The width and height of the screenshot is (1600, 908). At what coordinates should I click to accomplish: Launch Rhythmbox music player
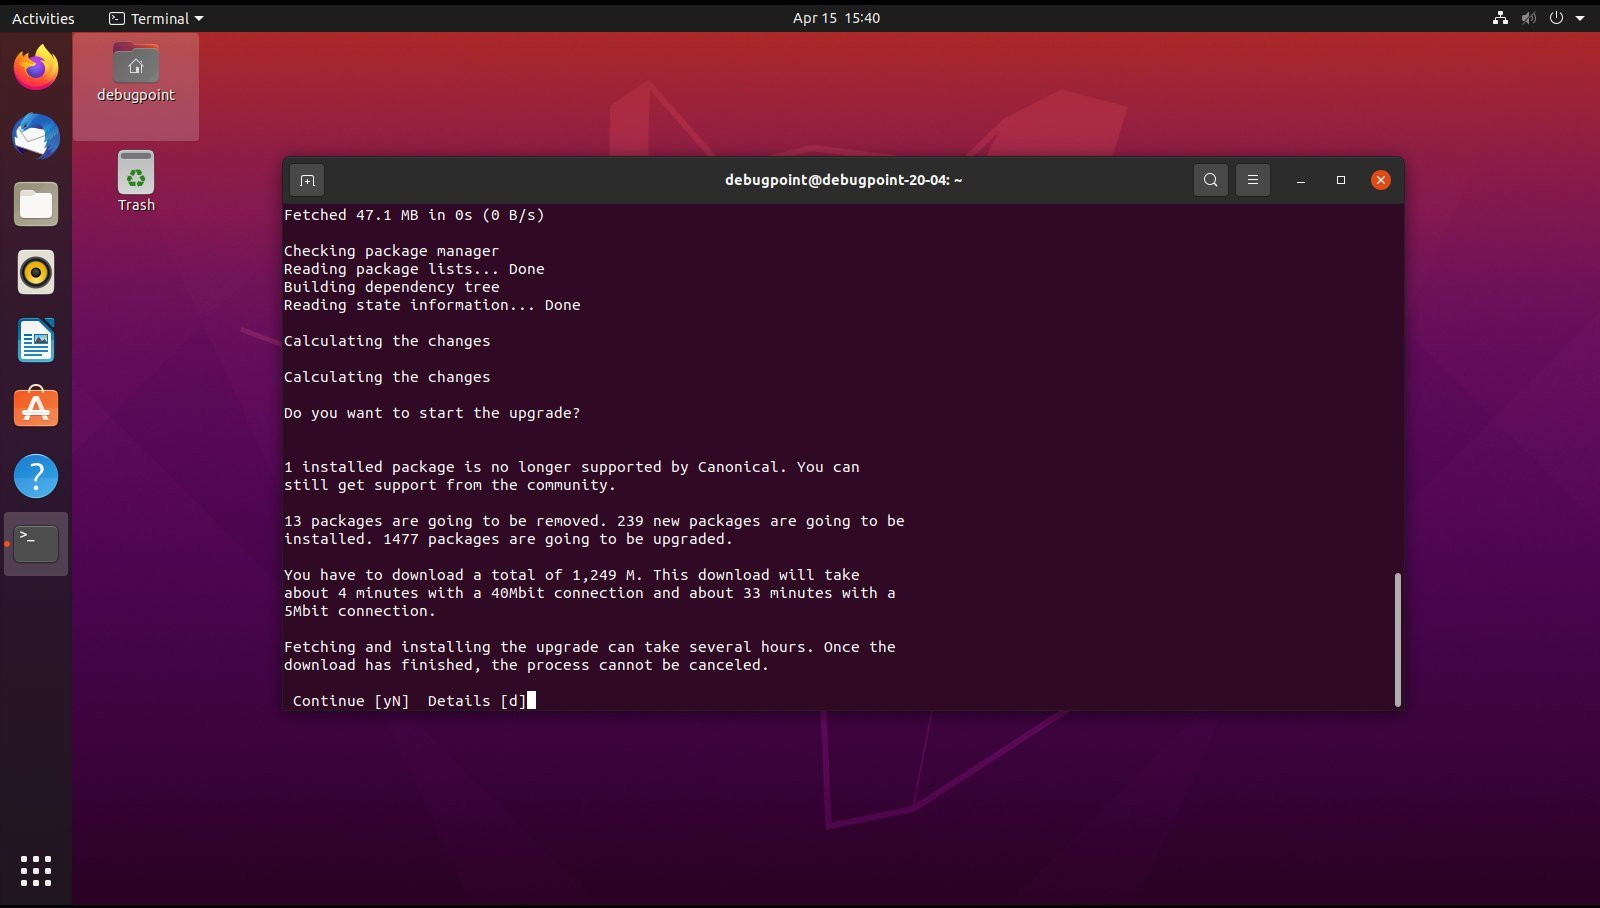[36, 272]
